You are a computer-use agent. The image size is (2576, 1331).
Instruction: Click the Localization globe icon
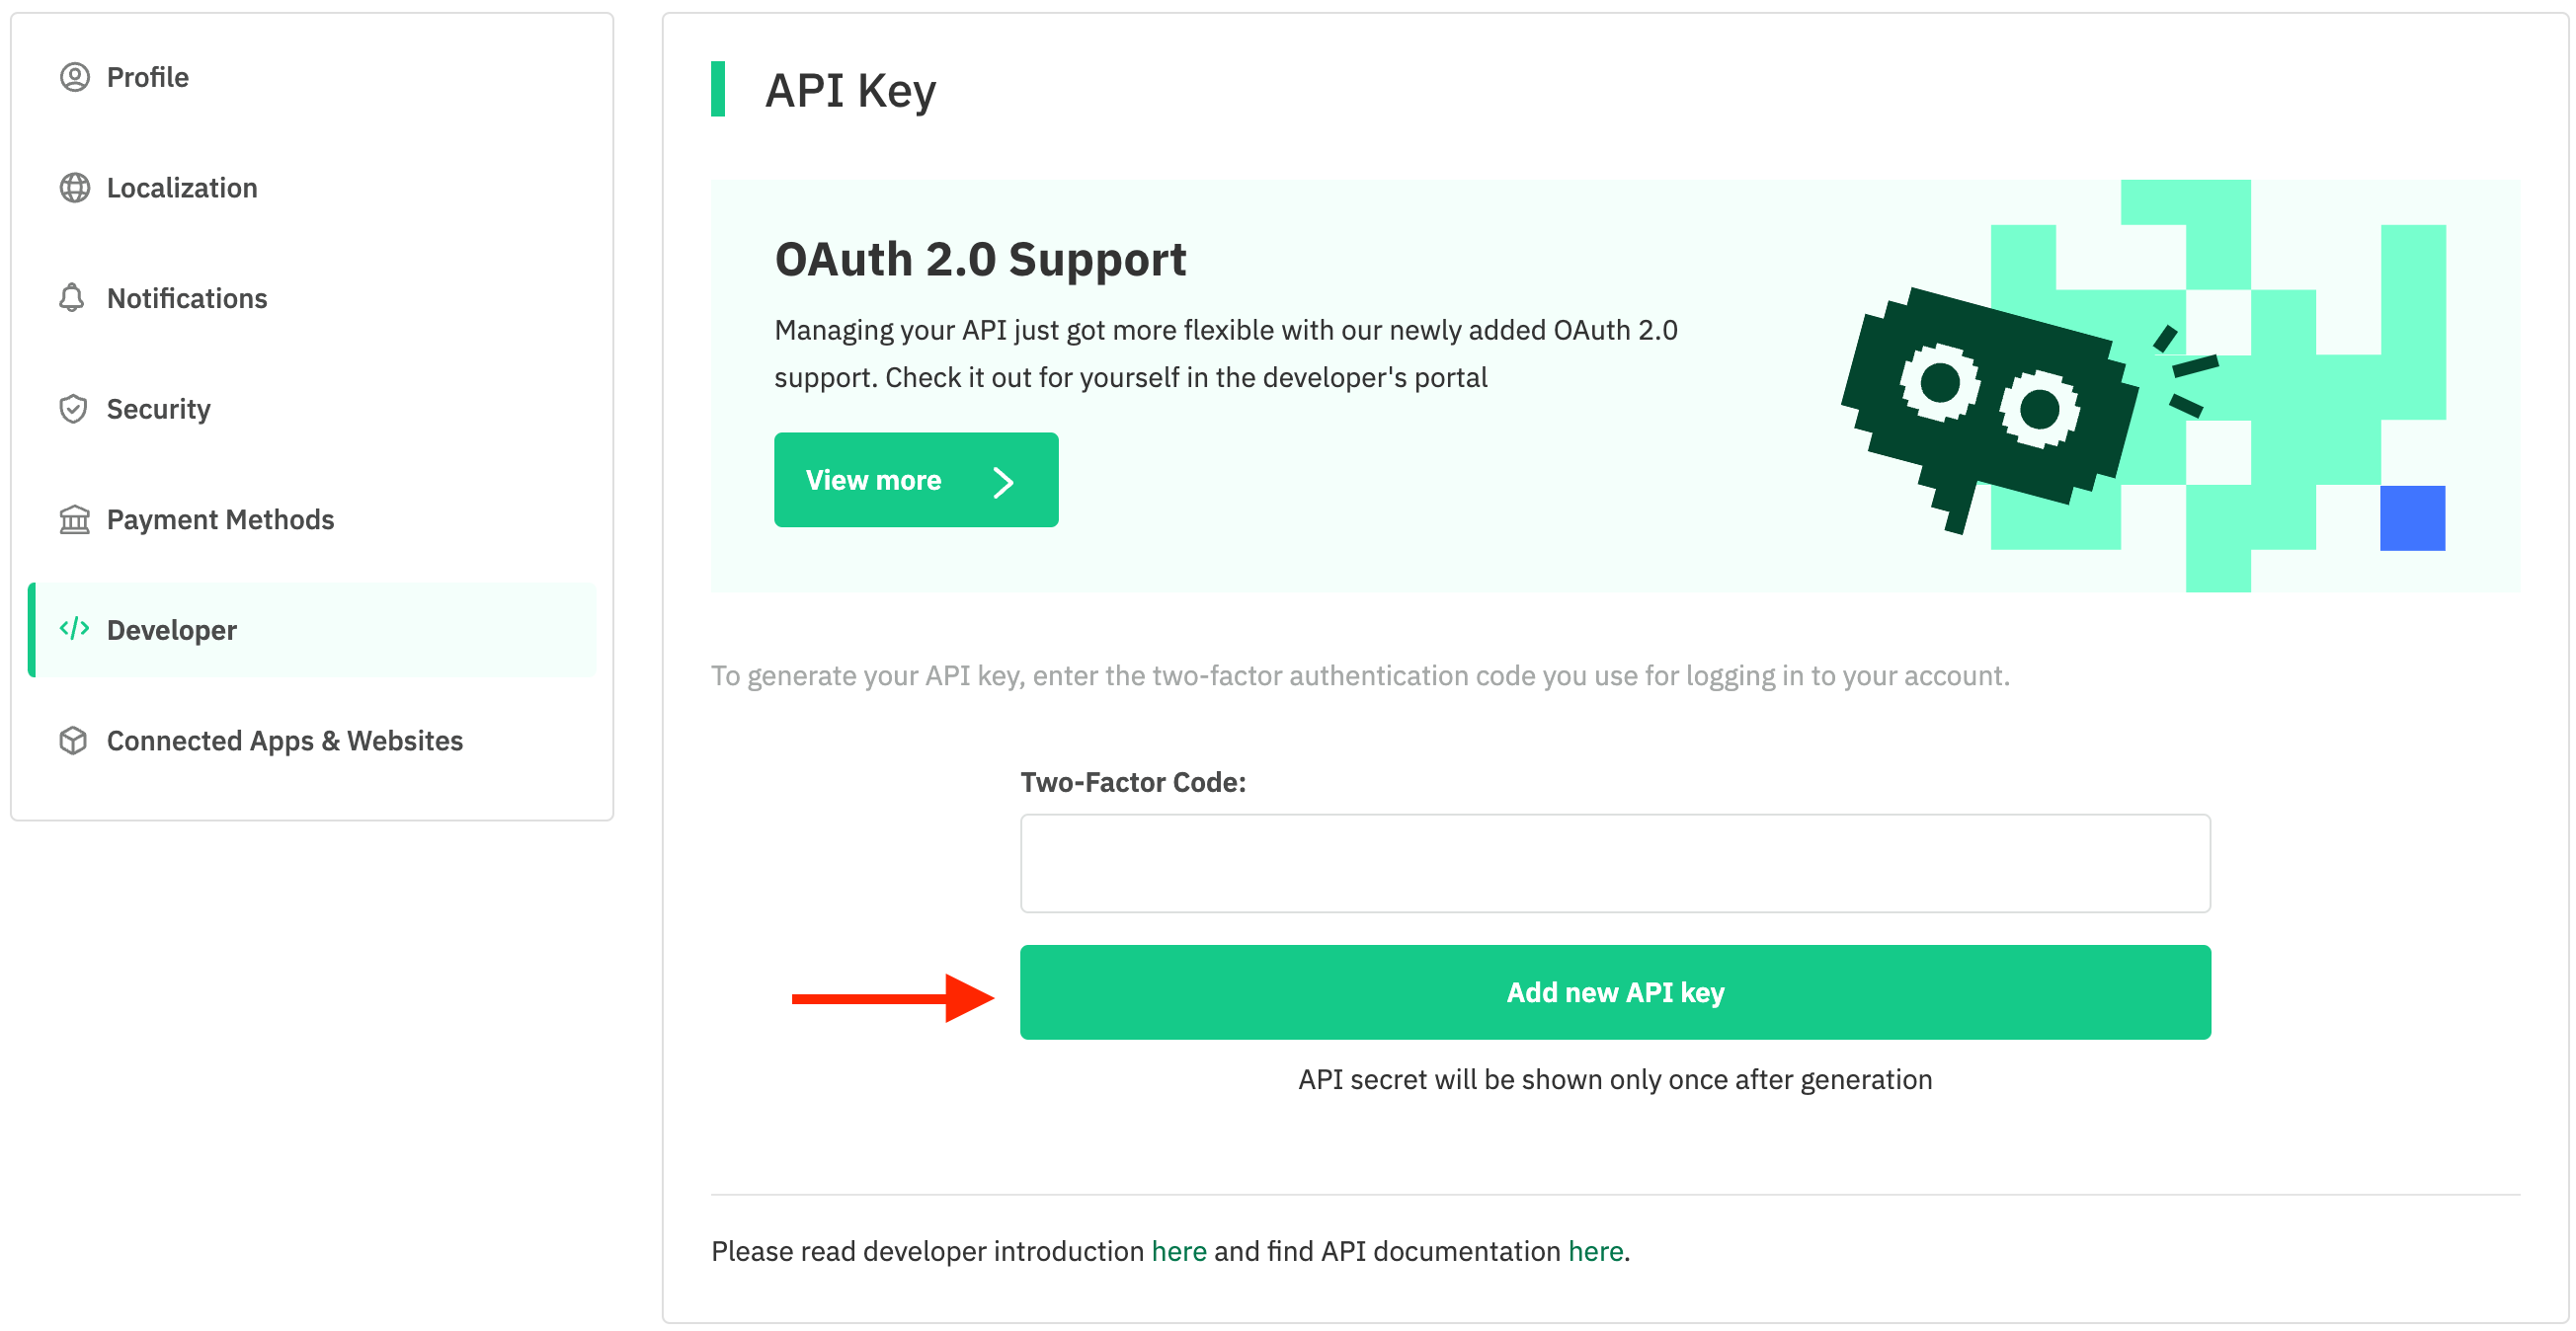tap(74, 188)
